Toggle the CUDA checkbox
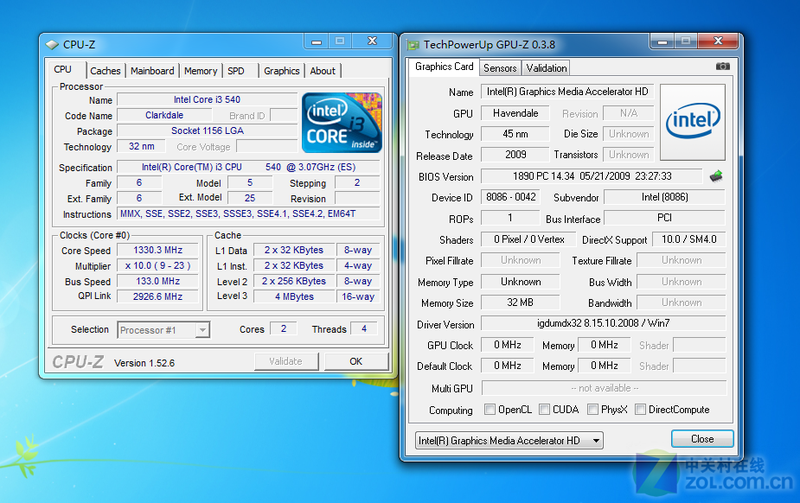This screenshot has height=503, width=800. pyautogui.click(x=544, y=409)
